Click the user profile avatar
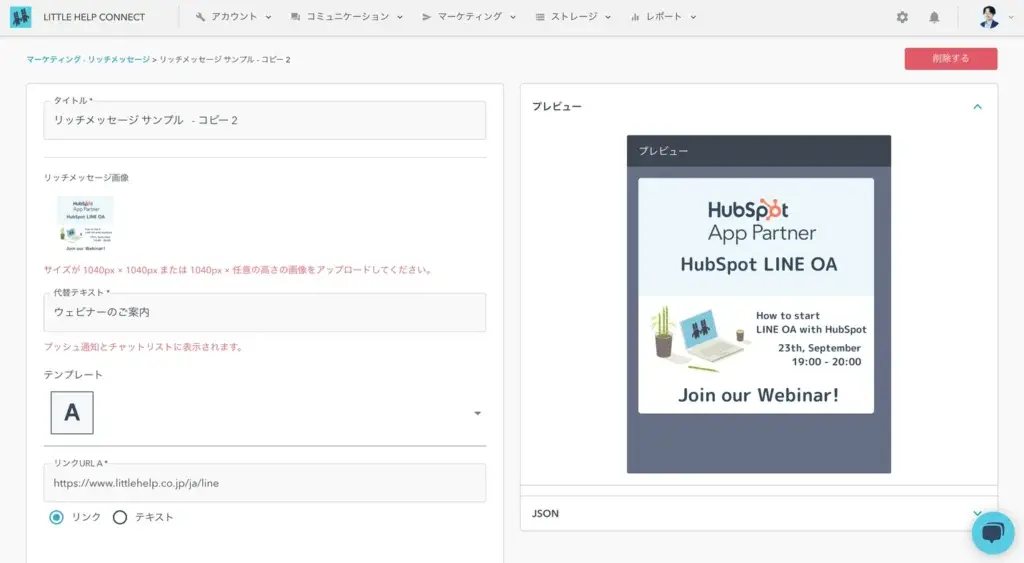This screenshot has width=1024, height=563. (988, 17)
